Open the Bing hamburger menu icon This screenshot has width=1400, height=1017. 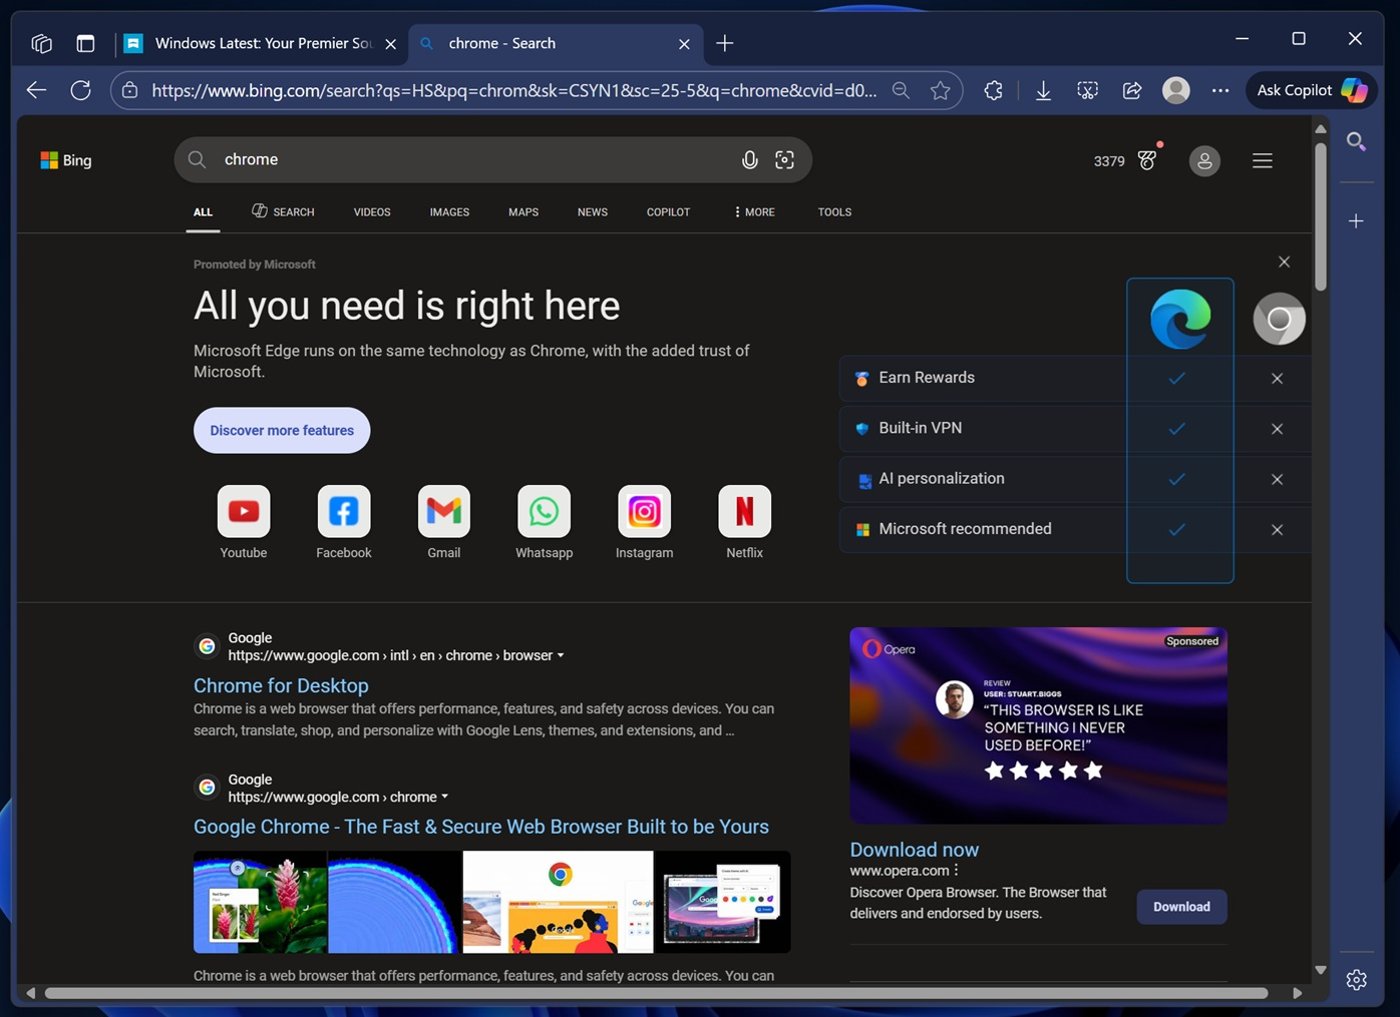click(x=1262, y=160)
